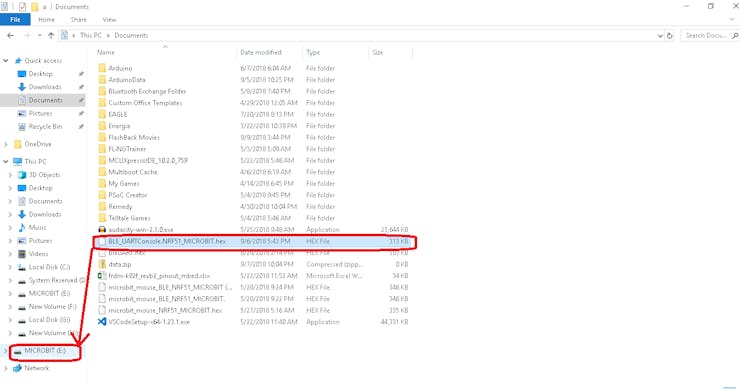Open Recycle Bin in the sidebar
Viewport: 740px width, 389px height.
[x=45, y=127]
